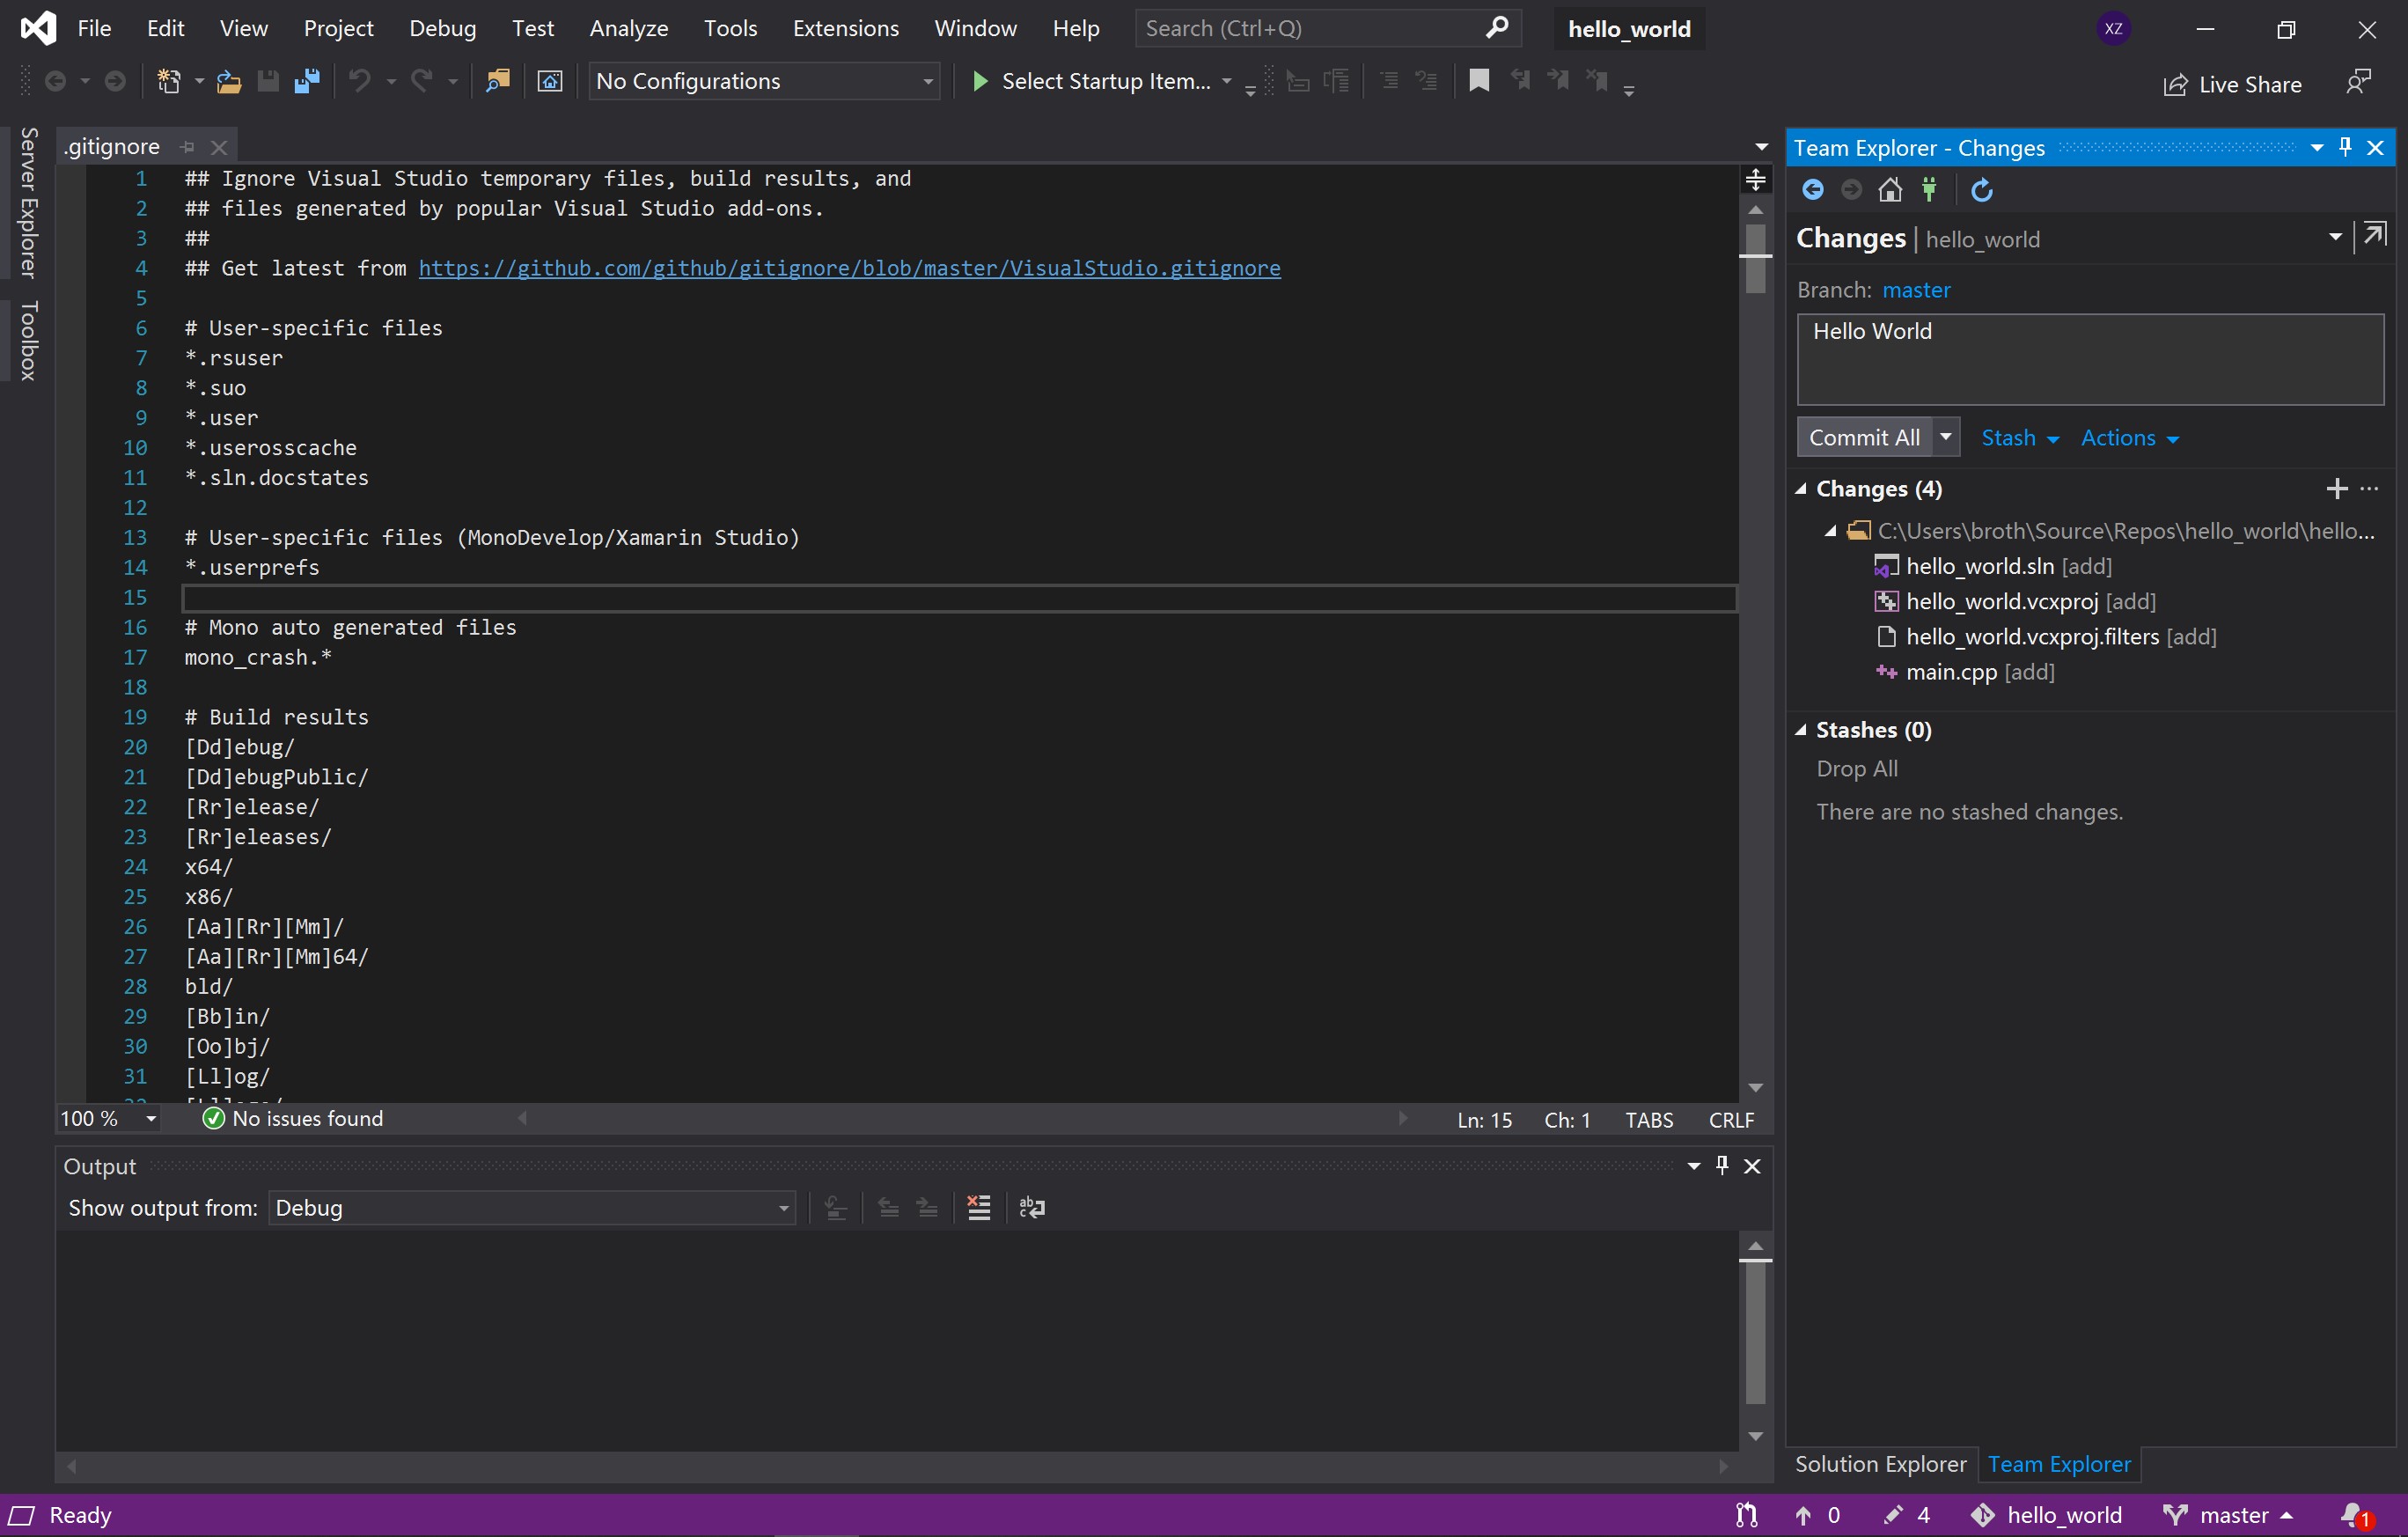Toggle auto hide on Output panel
This screenshot has width=2408, height=1537.
1722,1165
